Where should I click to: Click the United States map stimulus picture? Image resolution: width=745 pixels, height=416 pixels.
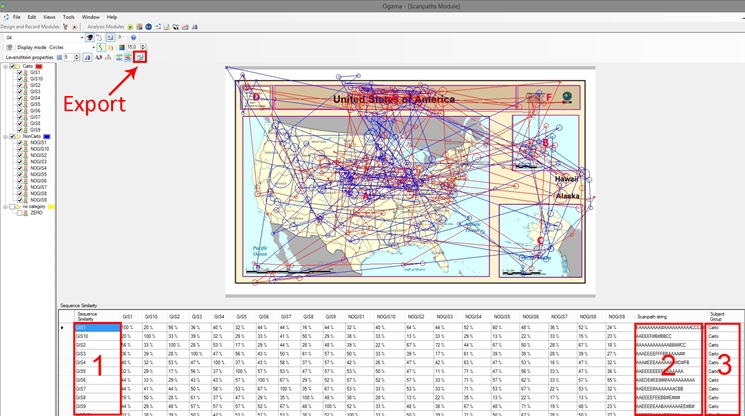(x=410, y=182)
